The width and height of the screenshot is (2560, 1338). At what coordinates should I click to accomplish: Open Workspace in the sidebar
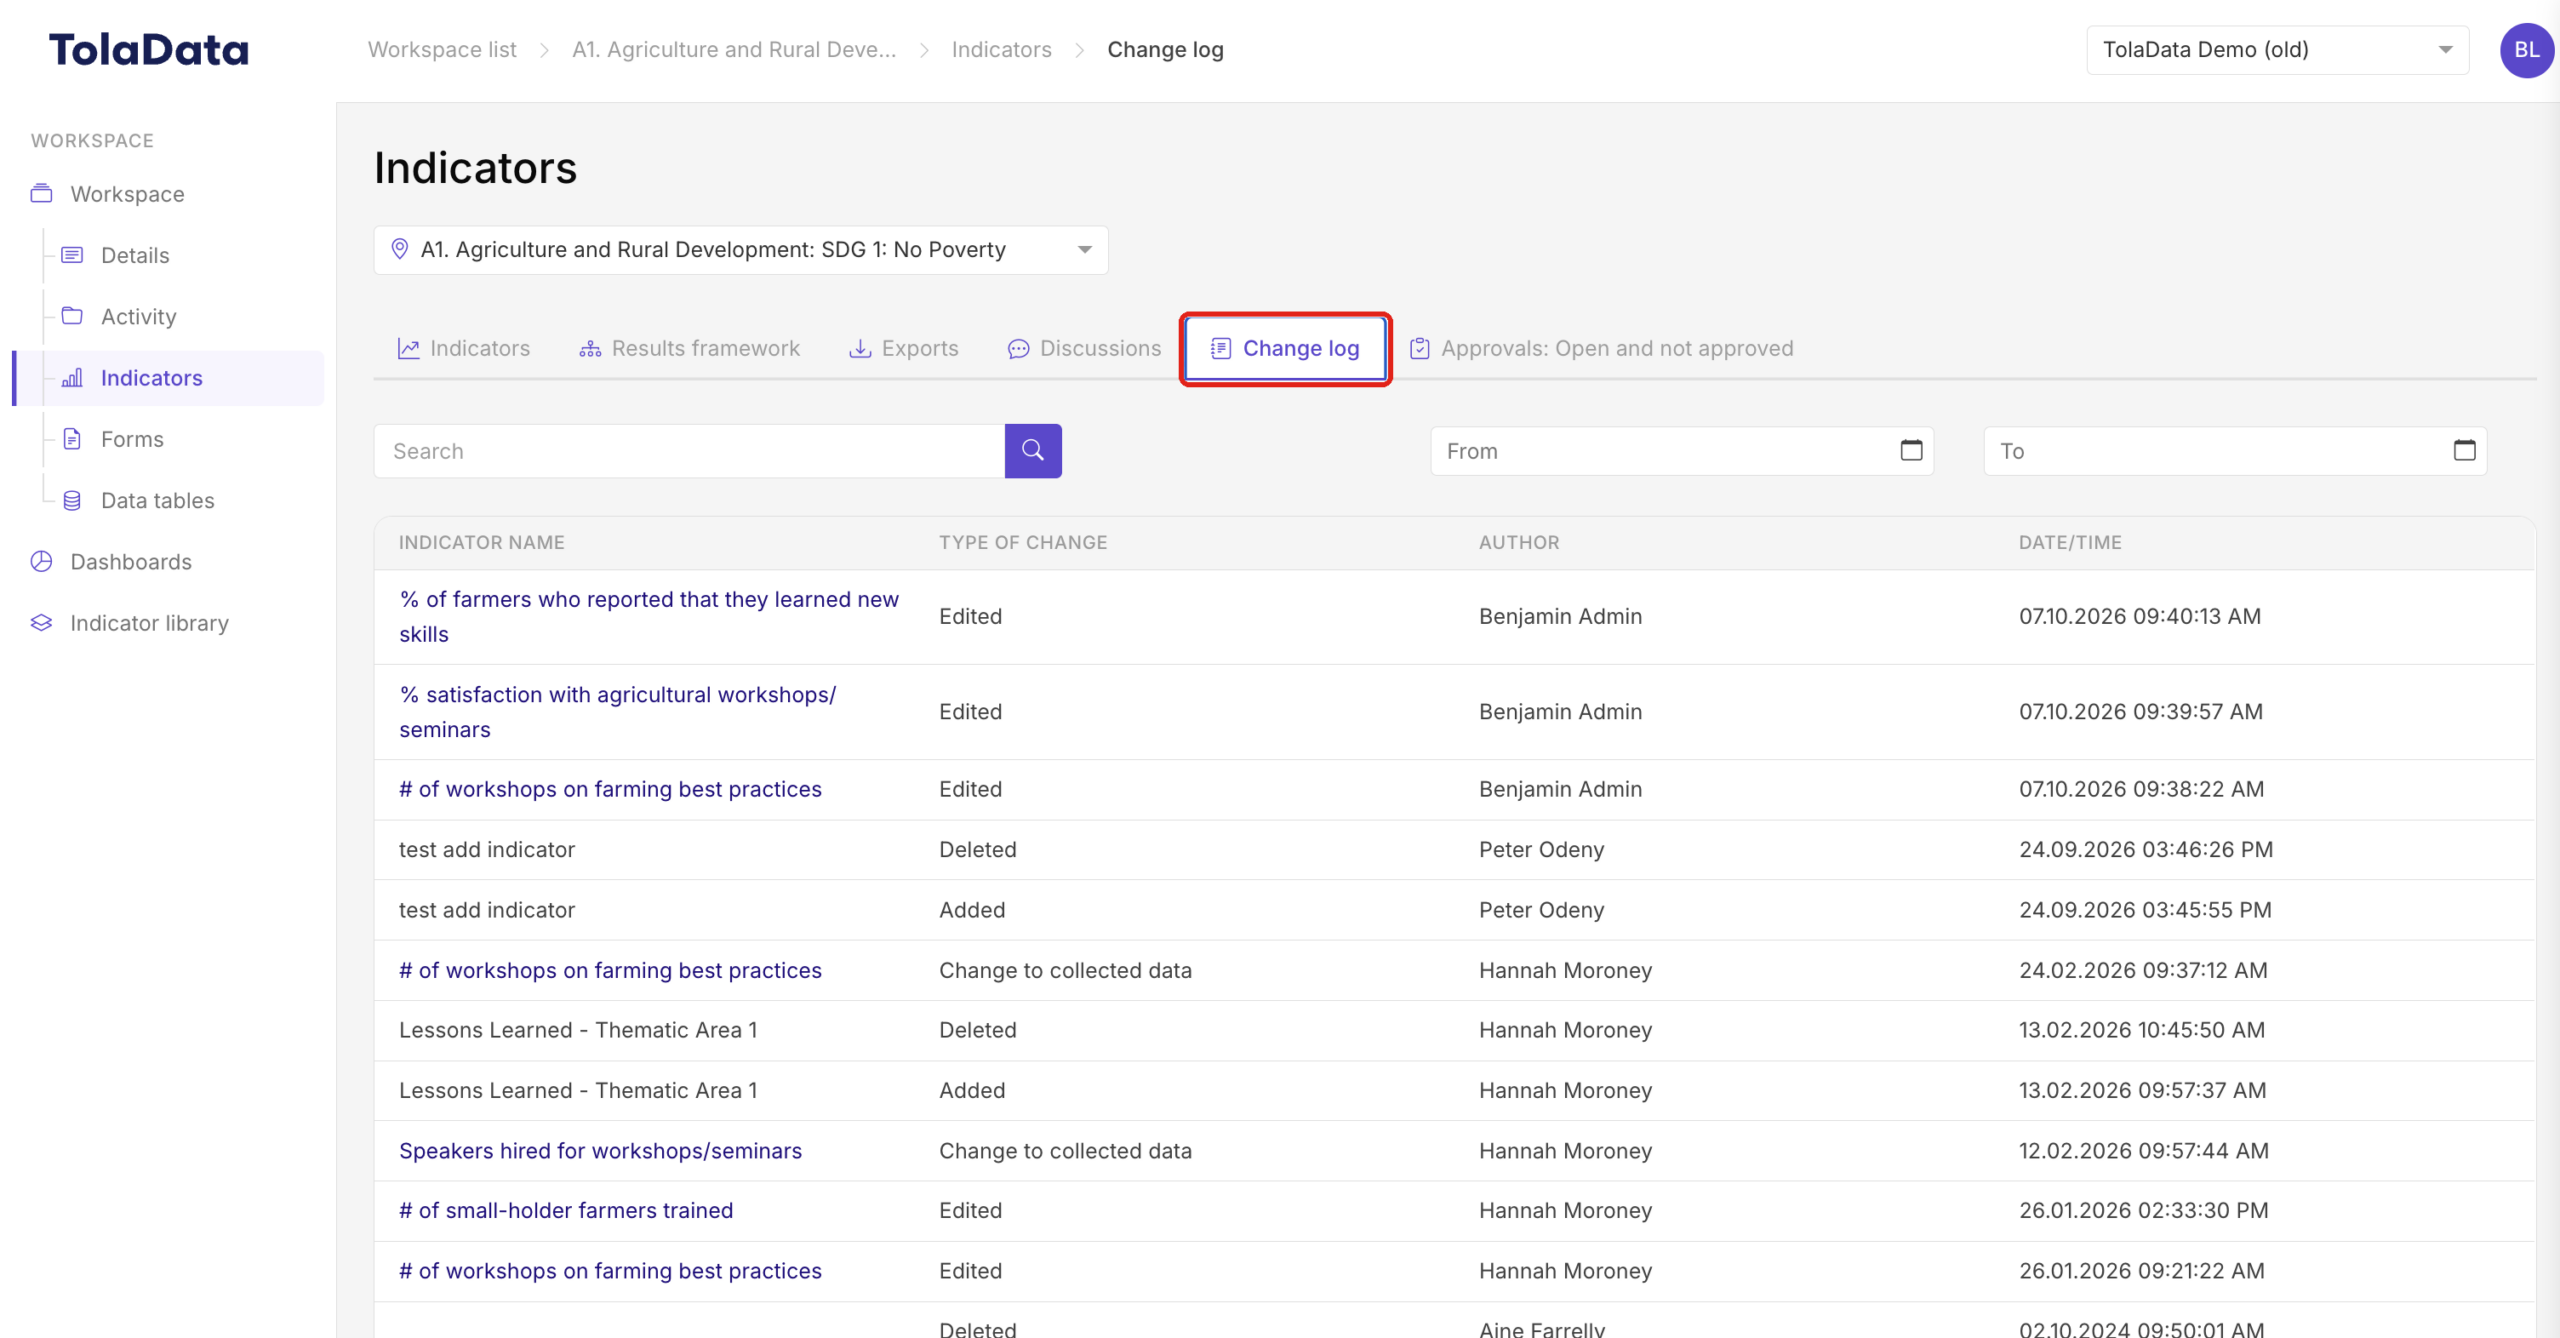click(x=127, y=194)
